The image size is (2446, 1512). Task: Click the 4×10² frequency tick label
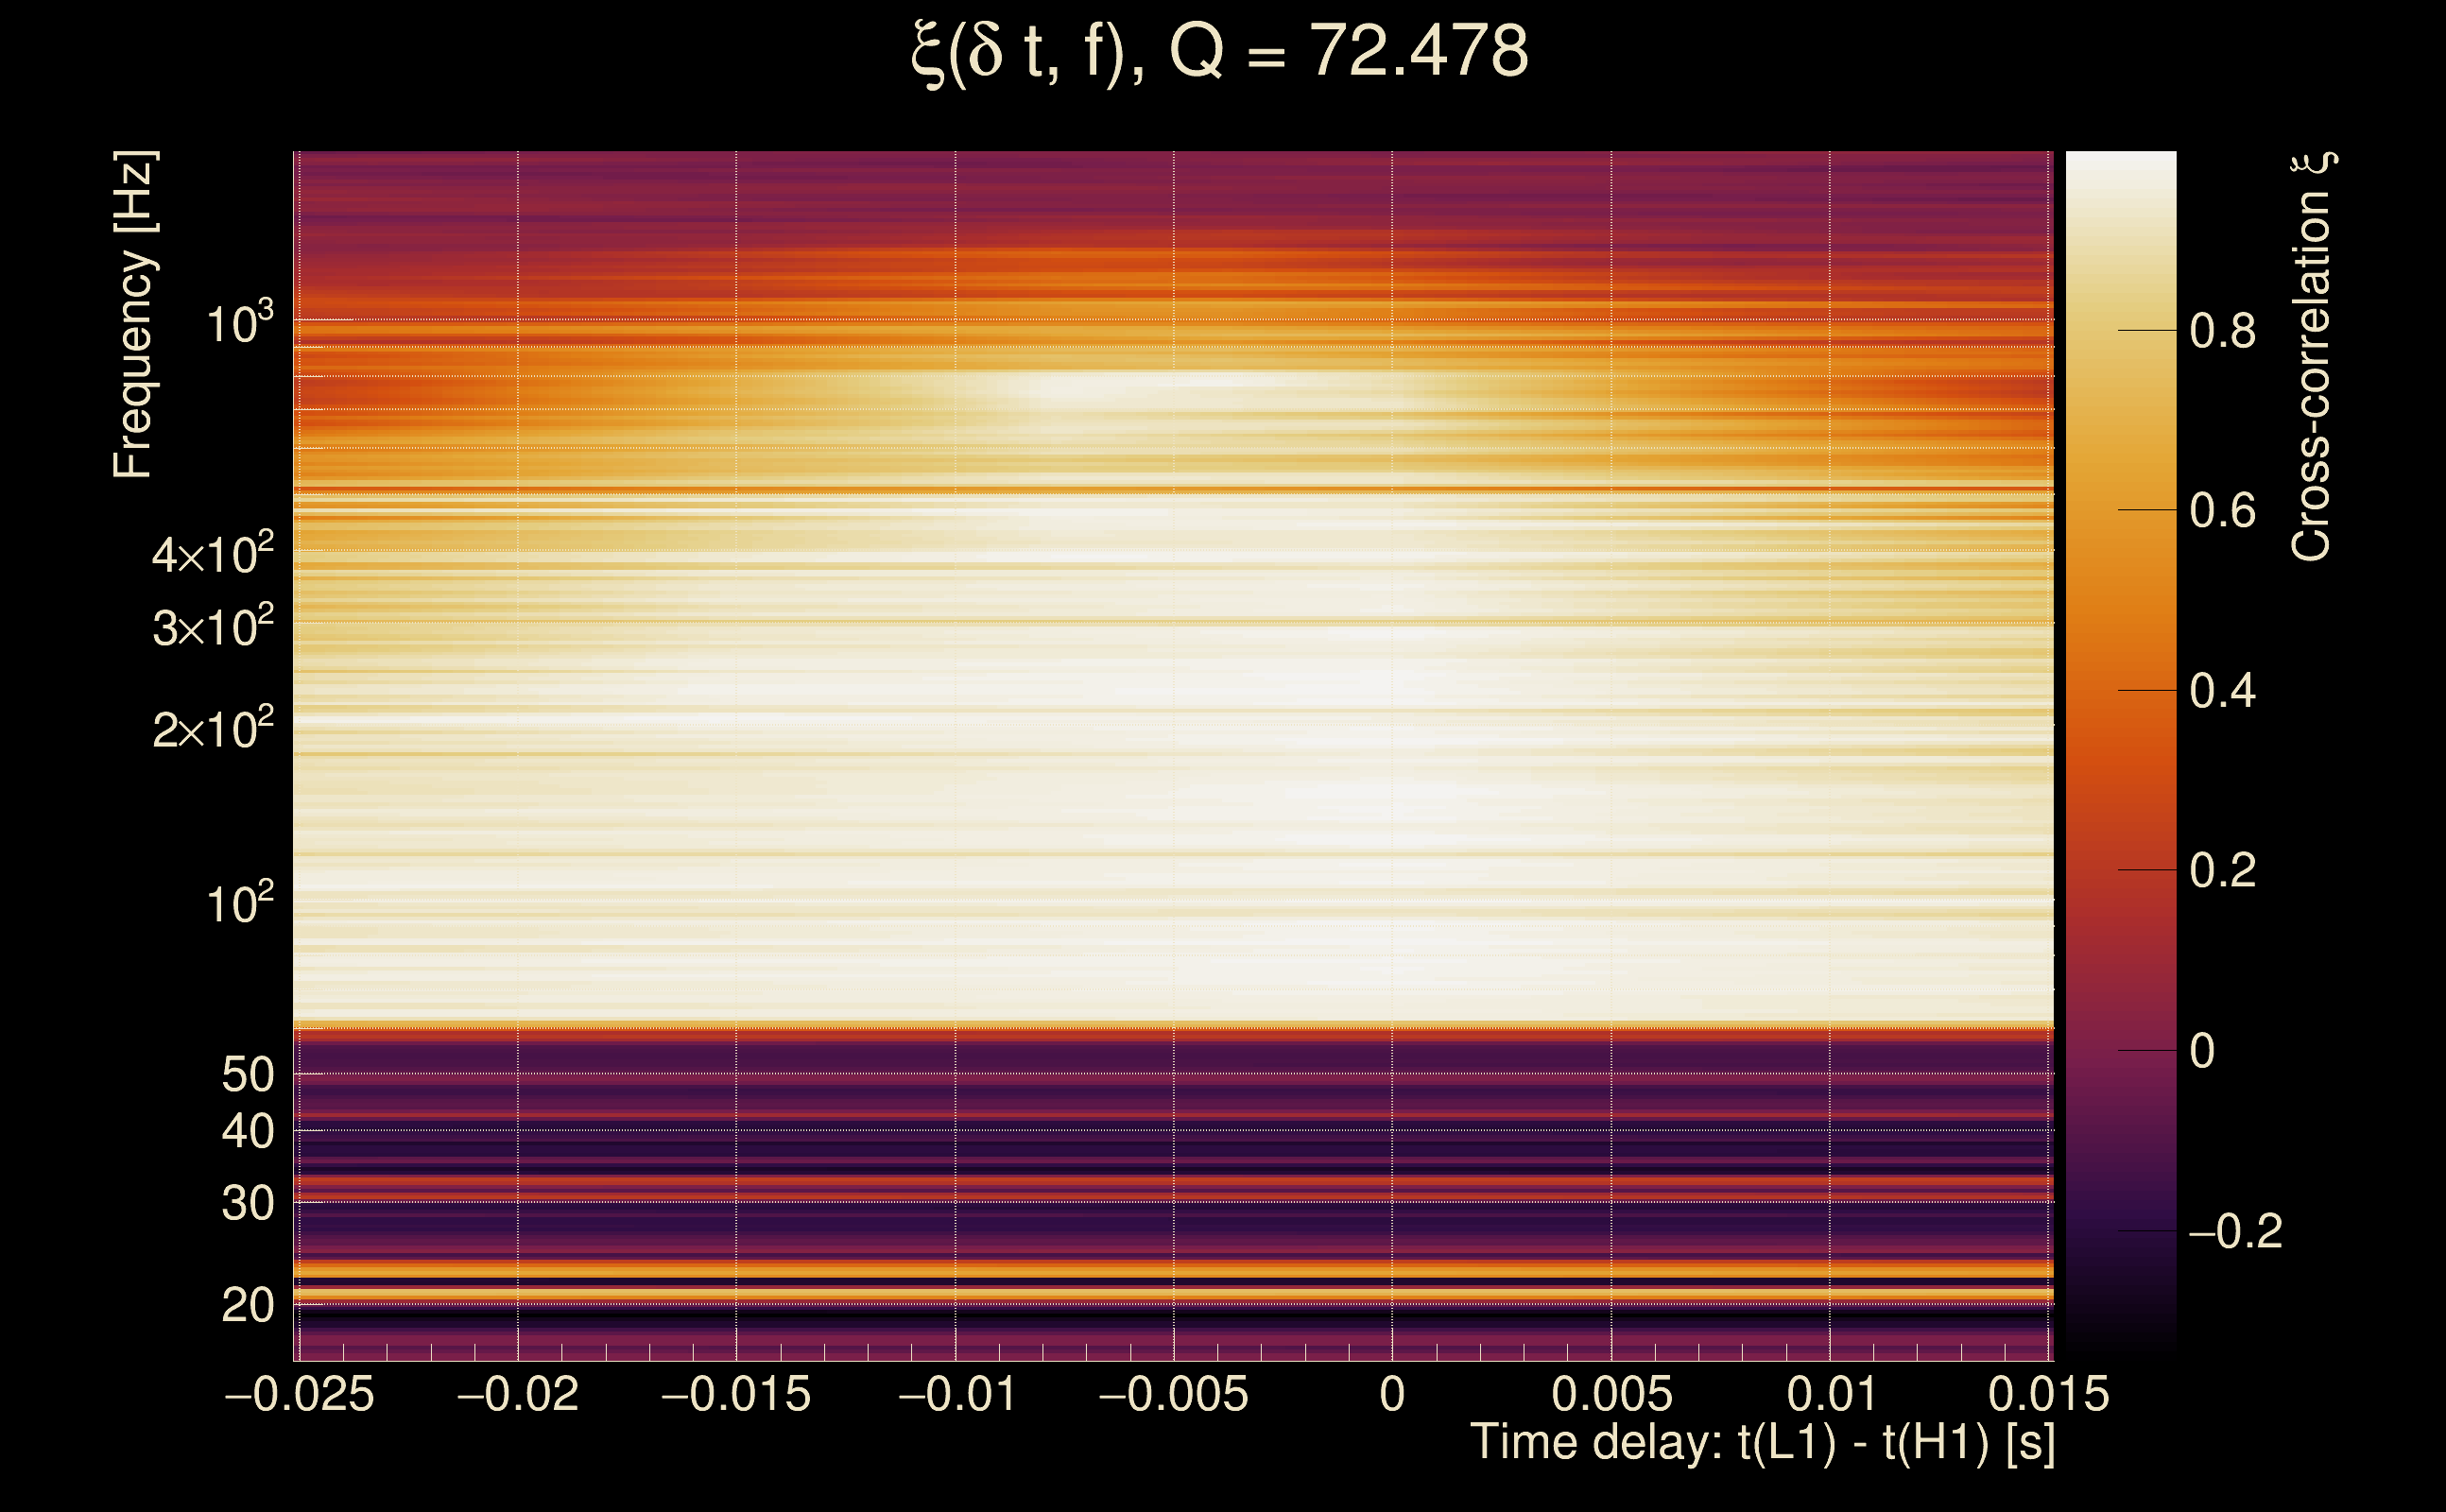(x=213, y=553)
